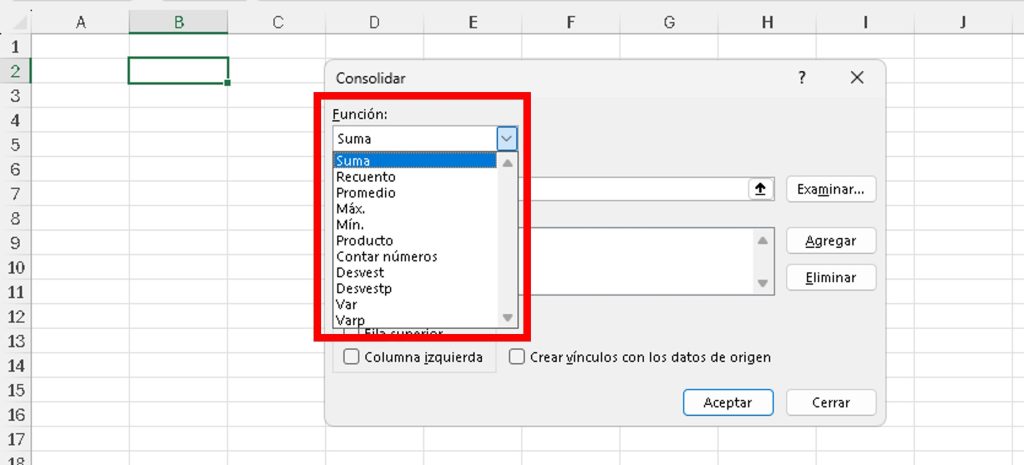Select Recuento function option
1024x465 pixels.
(366, 177)
